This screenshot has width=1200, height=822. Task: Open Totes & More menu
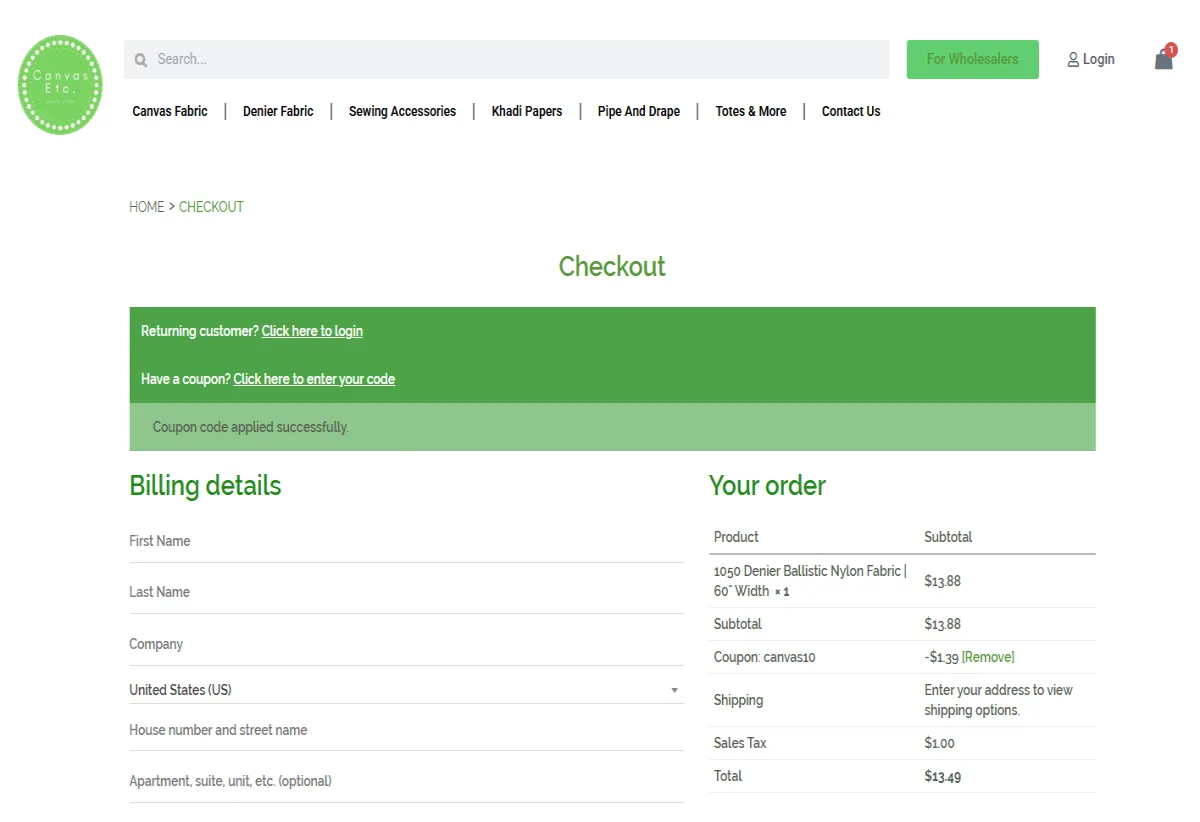[x=750, y=111]
